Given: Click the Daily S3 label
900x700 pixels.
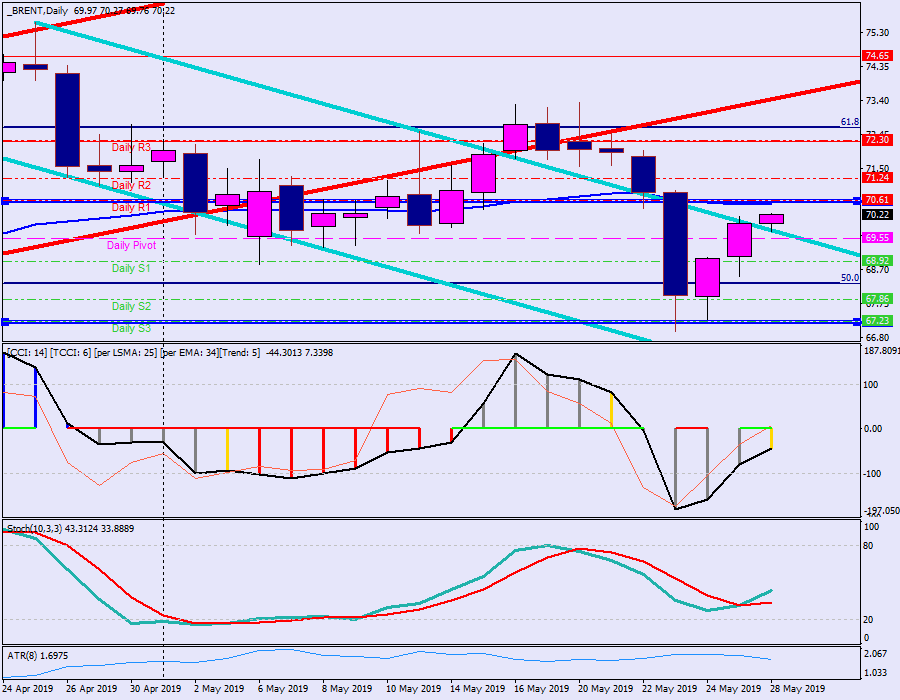Looking at the screenshot, I should point(131,328).
